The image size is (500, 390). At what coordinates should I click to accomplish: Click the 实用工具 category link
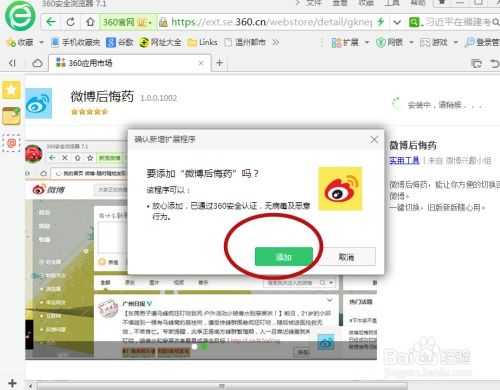pyautogui.click(x=404, y=160)
